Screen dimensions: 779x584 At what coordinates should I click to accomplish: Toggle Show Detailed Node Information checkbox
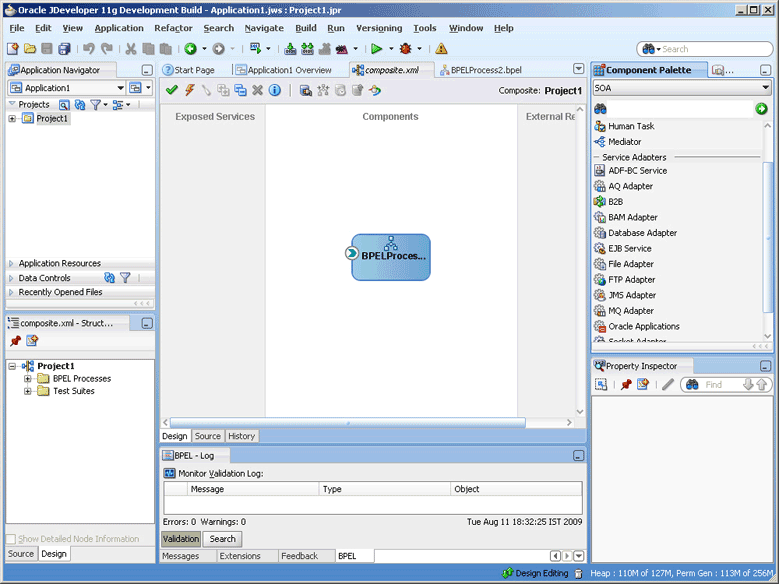tap(12, 539)
